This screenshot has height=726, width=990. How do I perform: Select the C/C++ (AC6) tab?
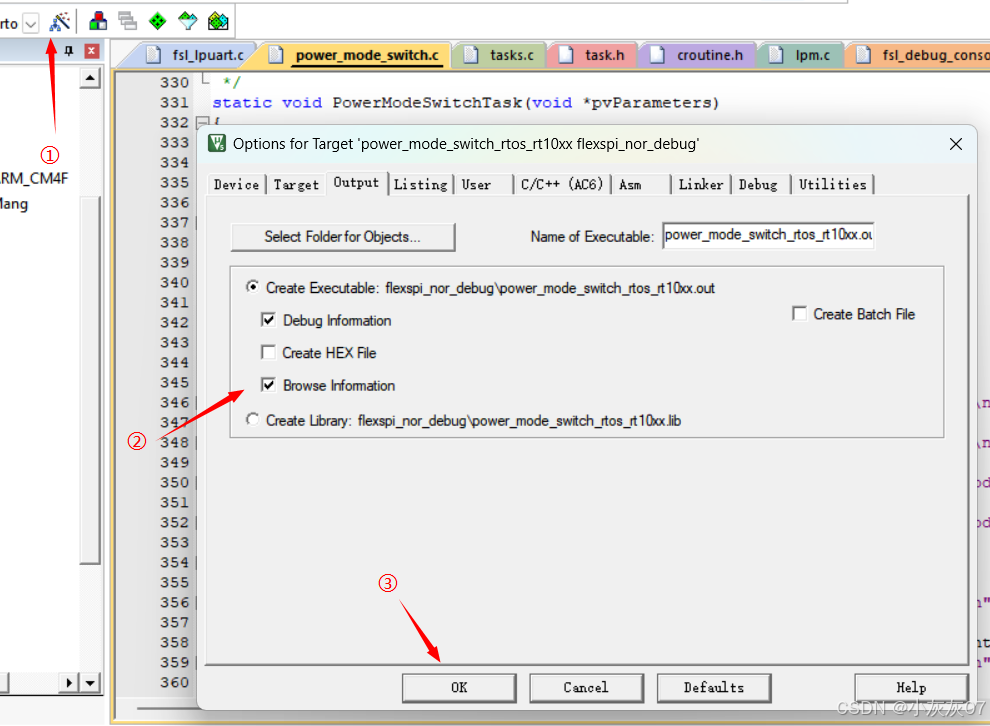pyautogui.click(x=562, y=184)
